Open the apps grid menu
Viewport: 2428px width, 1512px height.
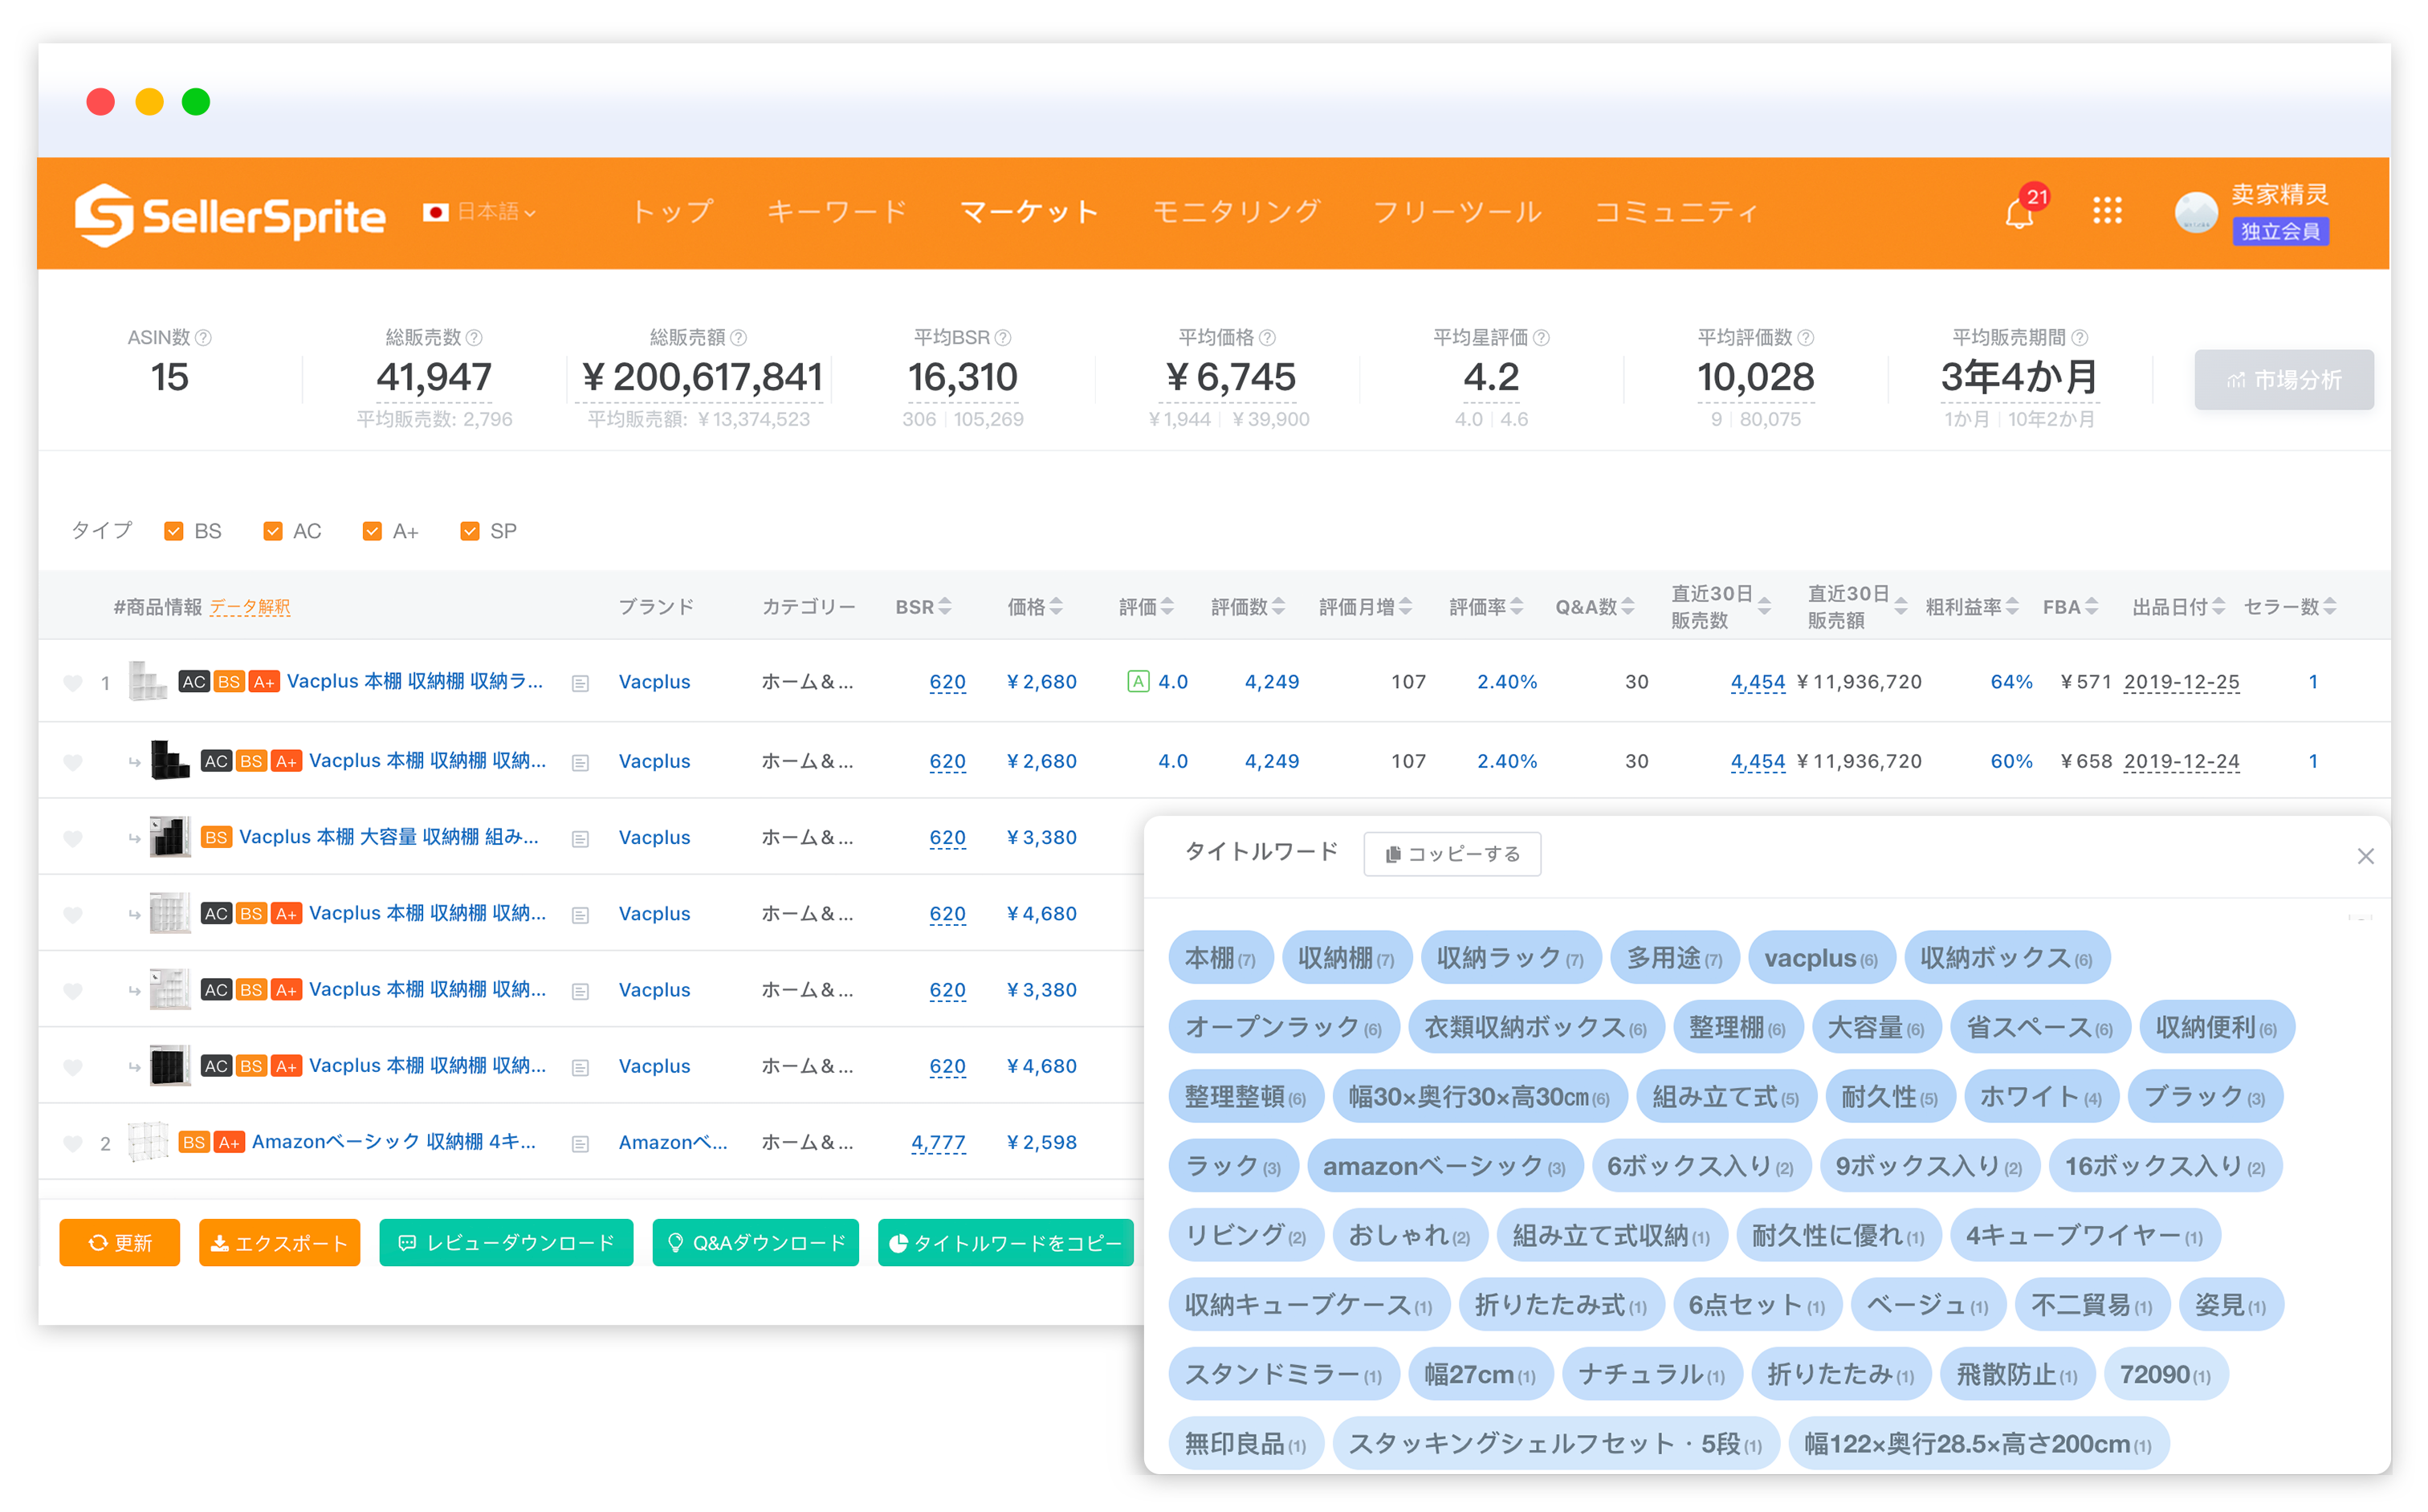tap(2107, 211)
